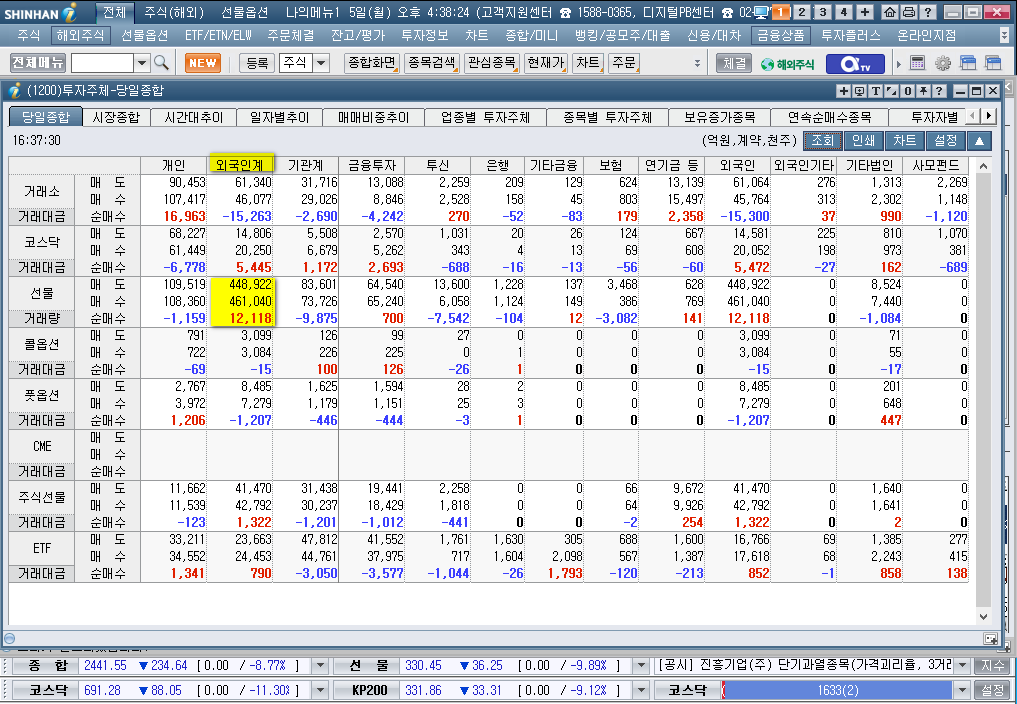Click the magnifier search icon
Image resolution: width=1017 pixels, height=704 pixels.
[162, 63]
